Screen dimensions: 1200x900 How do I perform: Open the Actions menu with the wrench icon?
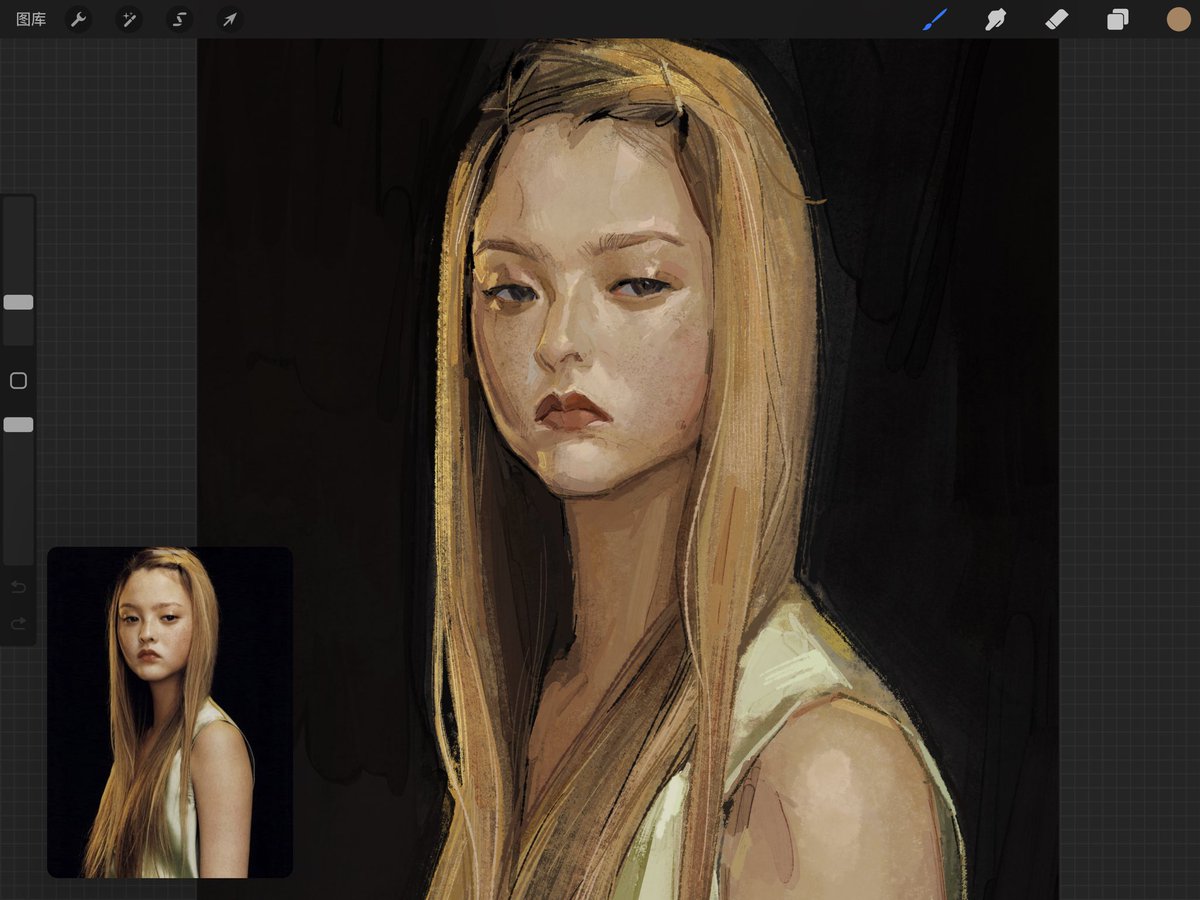(78, 19)
